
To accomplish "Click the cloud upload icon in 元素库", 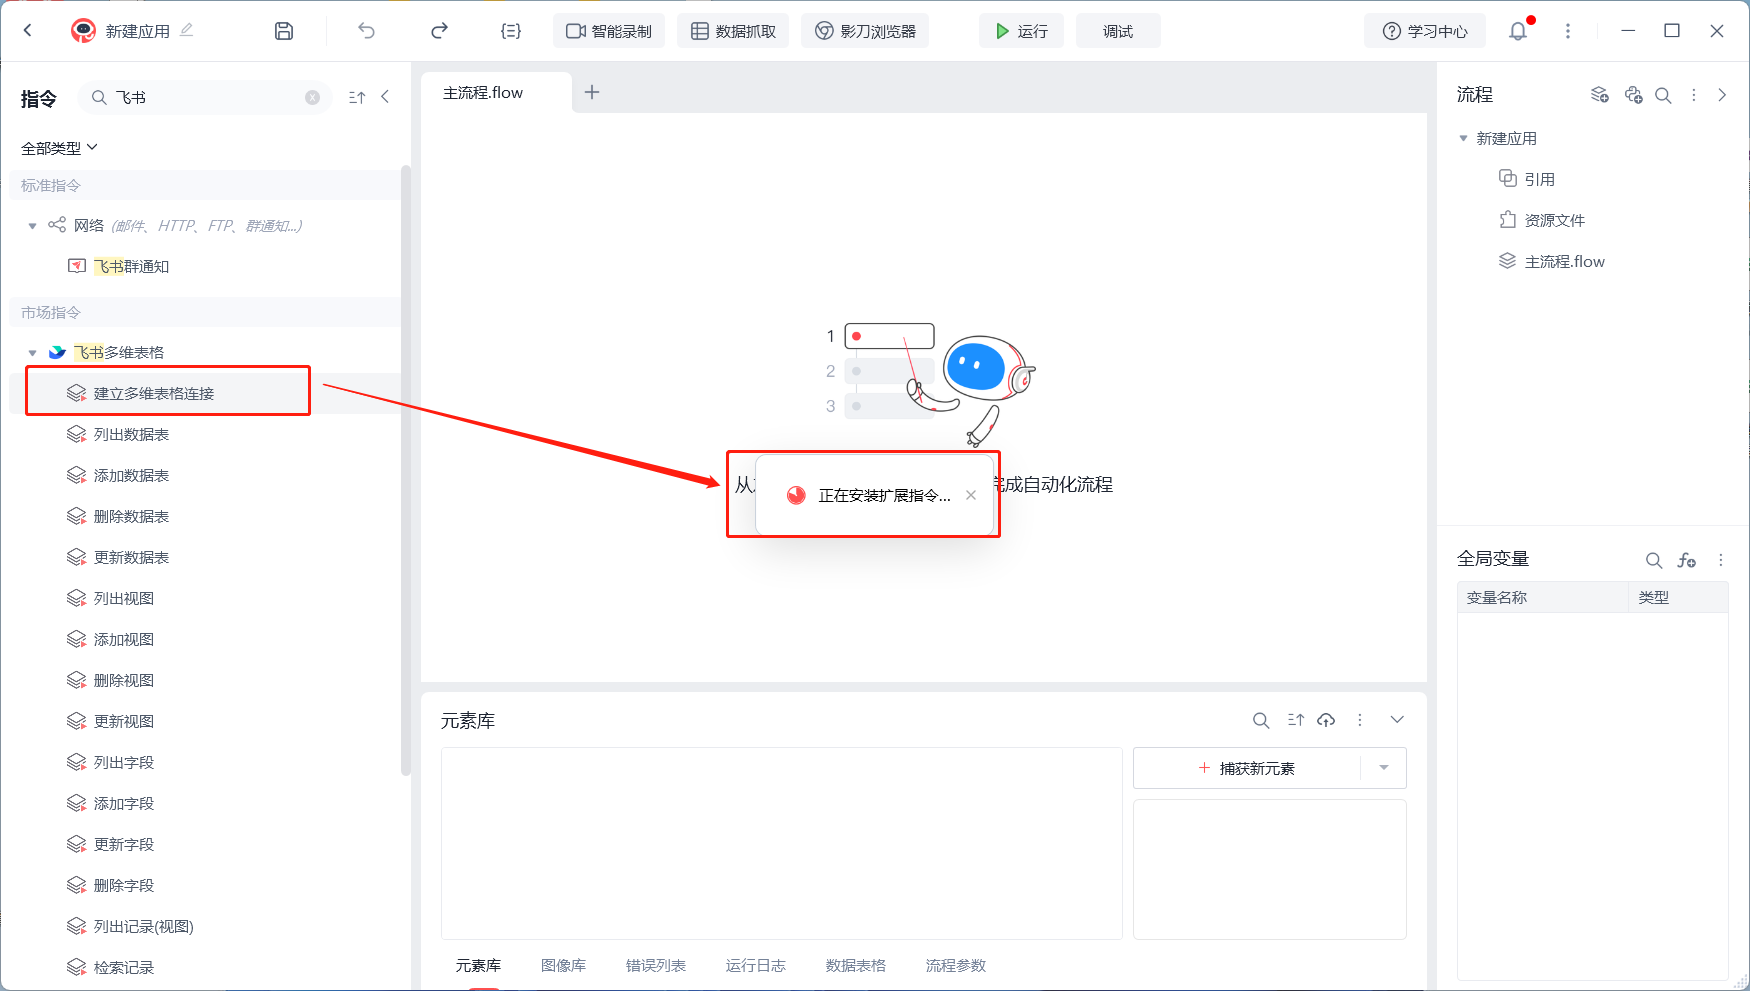I will coord(1326,720).
